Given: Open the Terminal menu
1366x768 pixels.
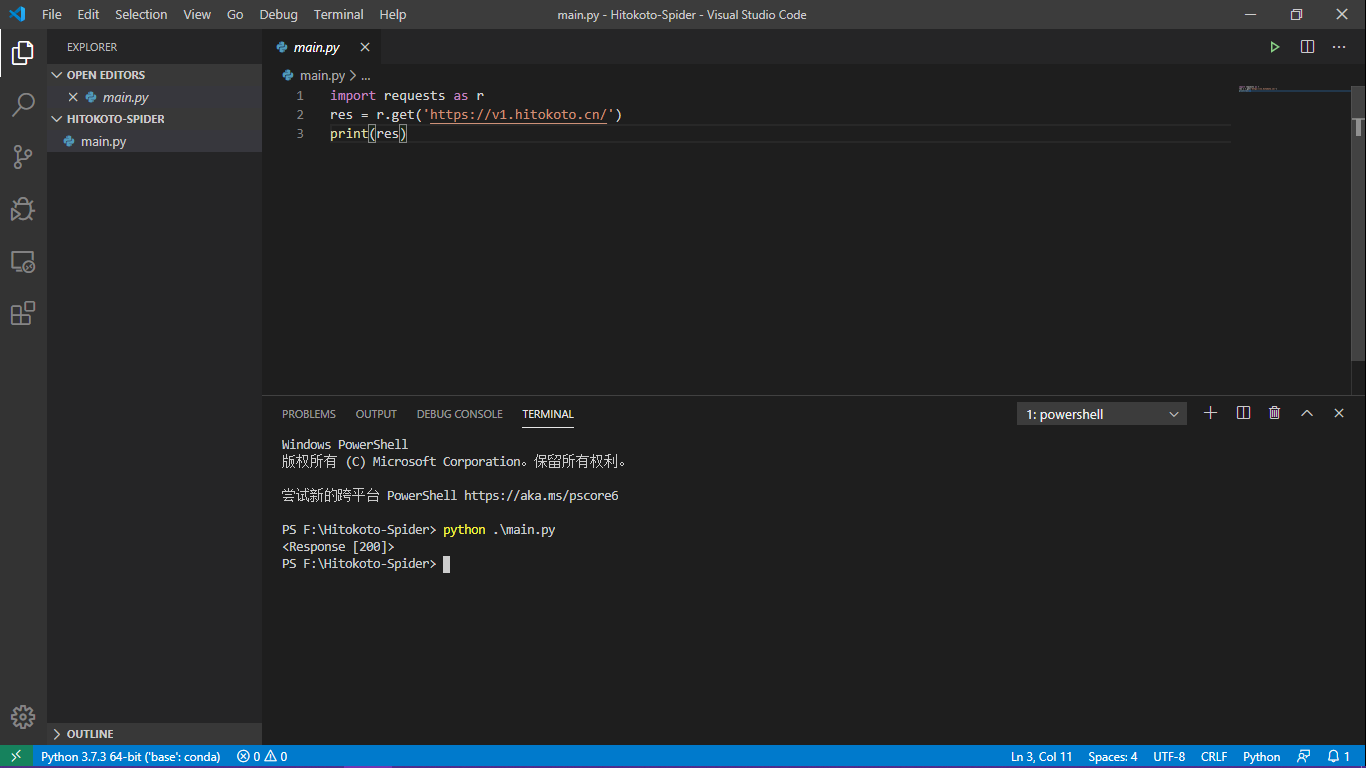Looking at the screenshot, I should [x=338, y=15].
